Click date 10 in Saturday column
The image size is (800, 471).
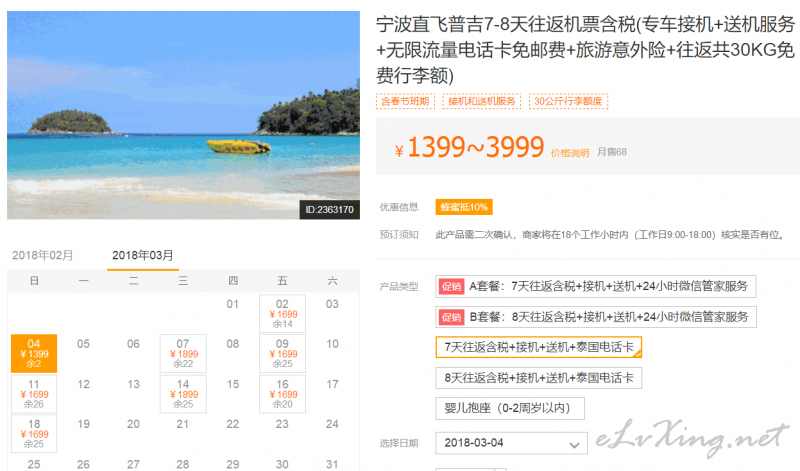[332, 344]
